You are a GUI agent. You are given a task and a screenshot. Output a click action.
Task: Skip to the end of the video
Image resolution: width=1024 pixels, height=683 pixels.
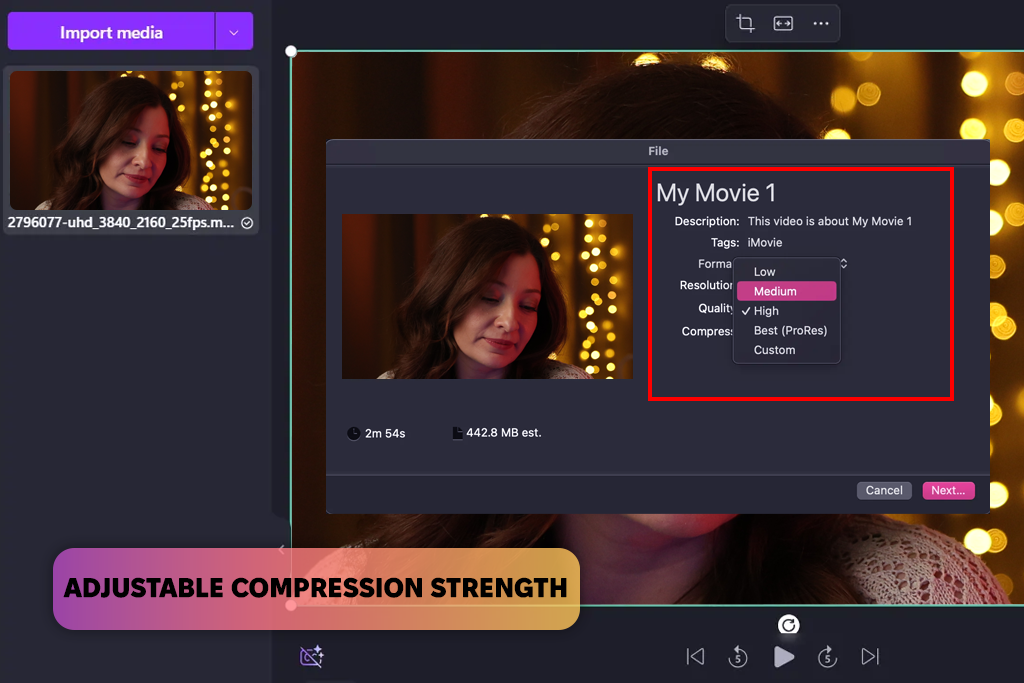pos(871,656)
